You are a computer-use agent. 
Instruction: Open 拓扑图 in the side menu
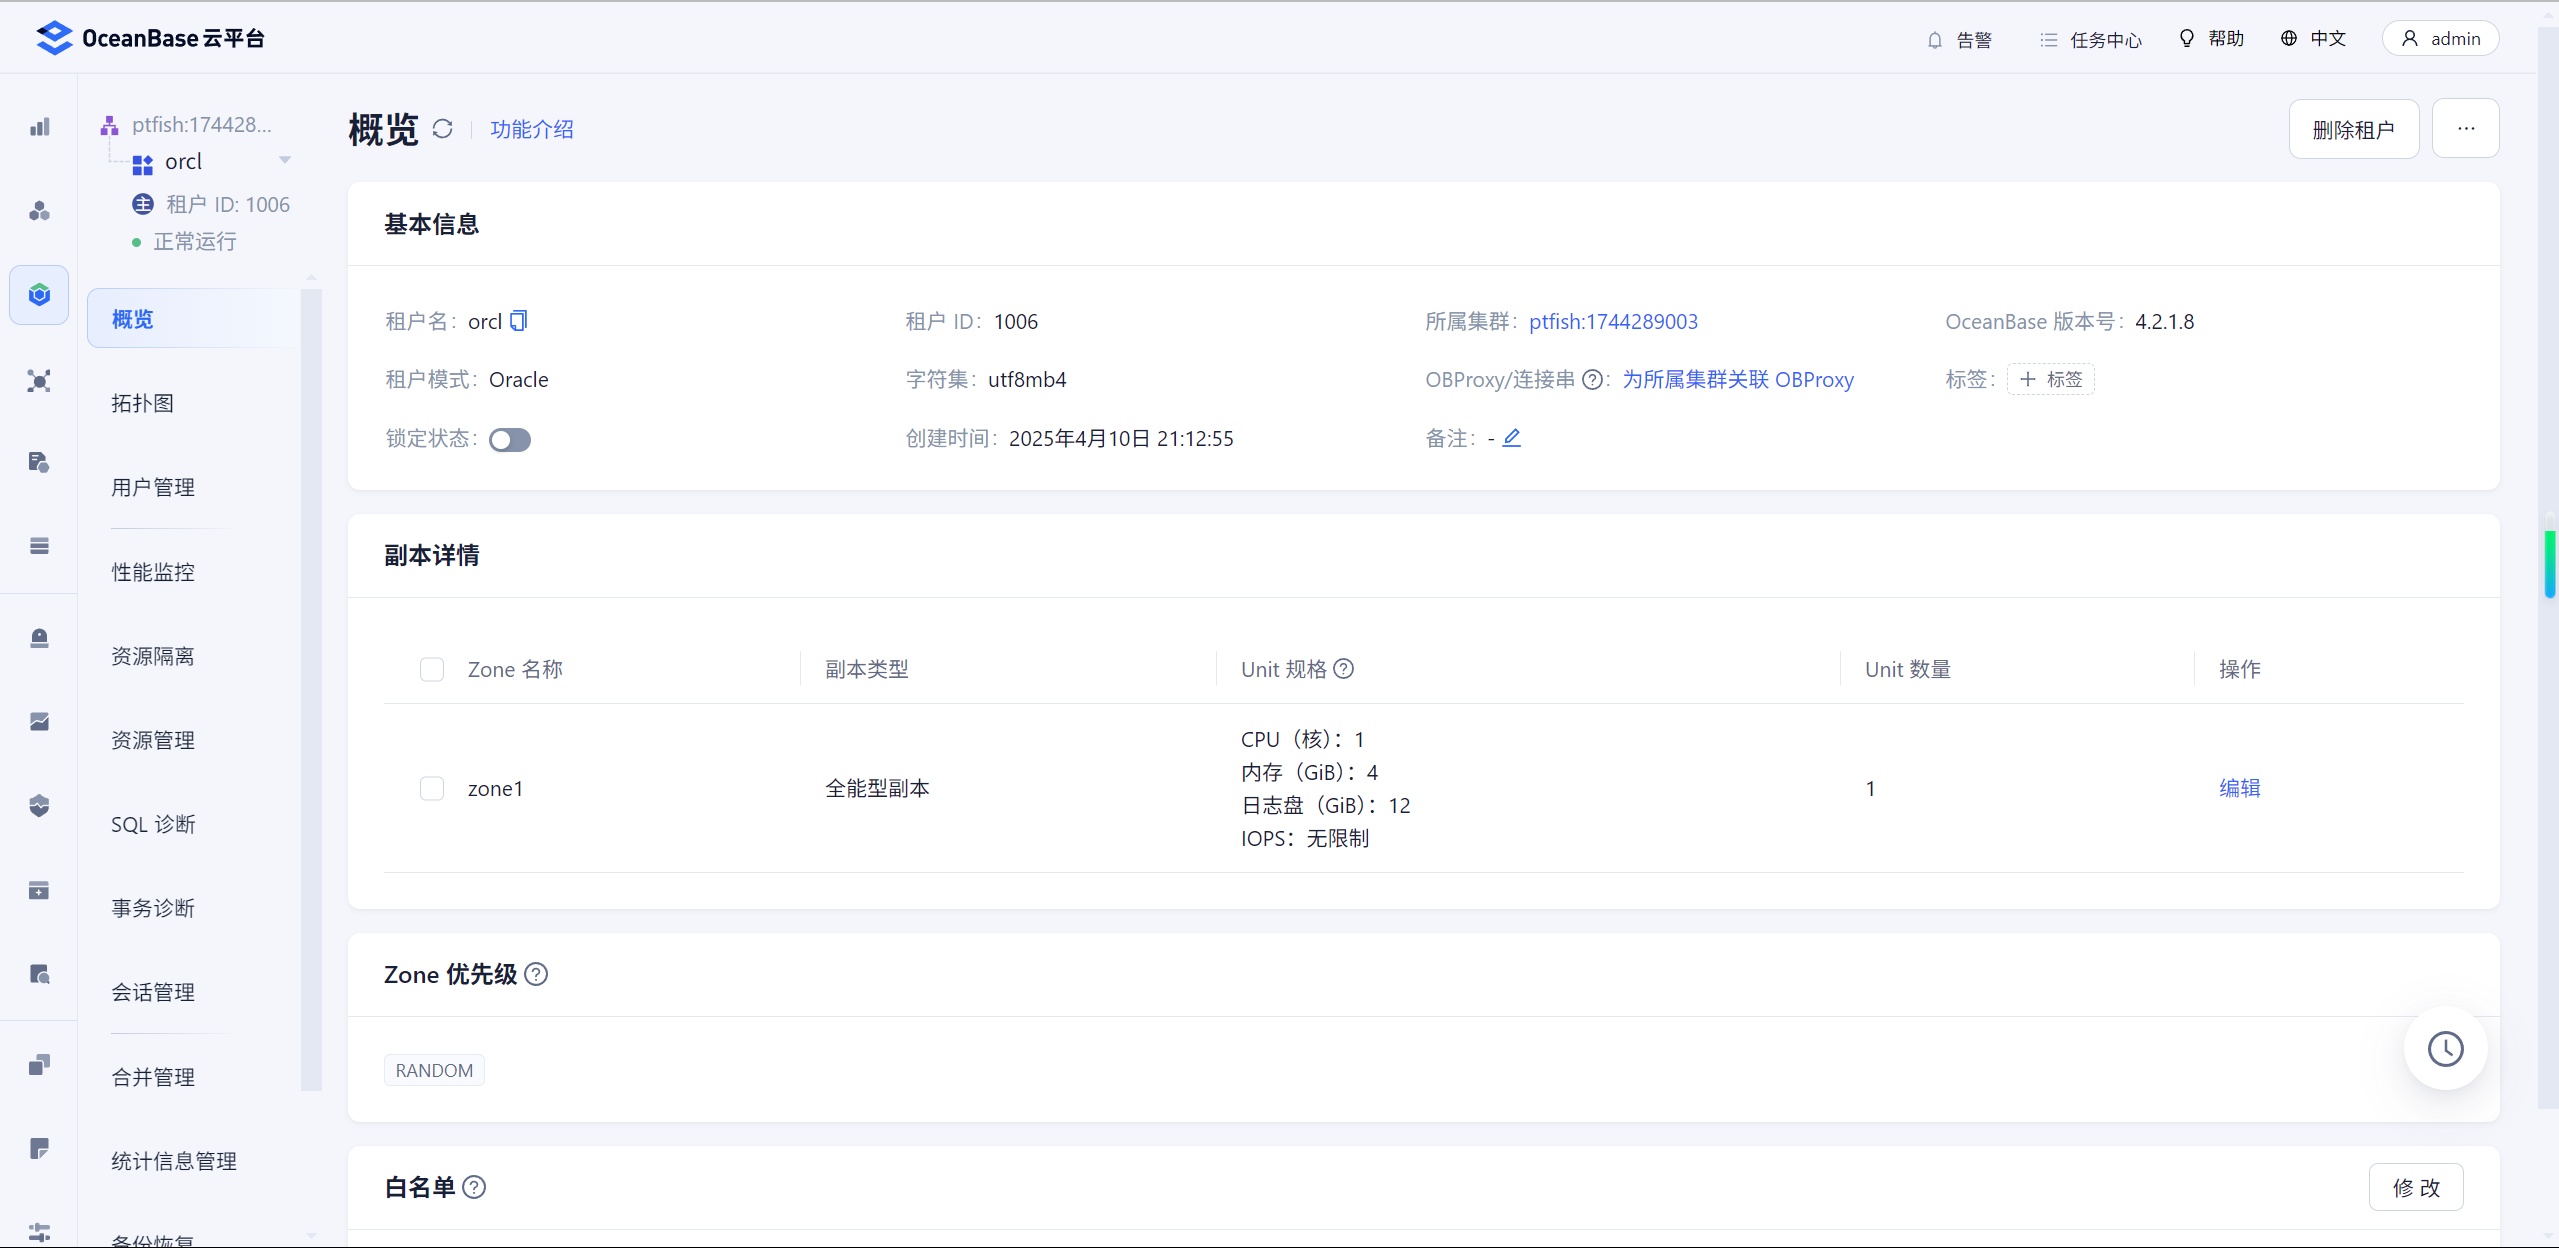143,403
